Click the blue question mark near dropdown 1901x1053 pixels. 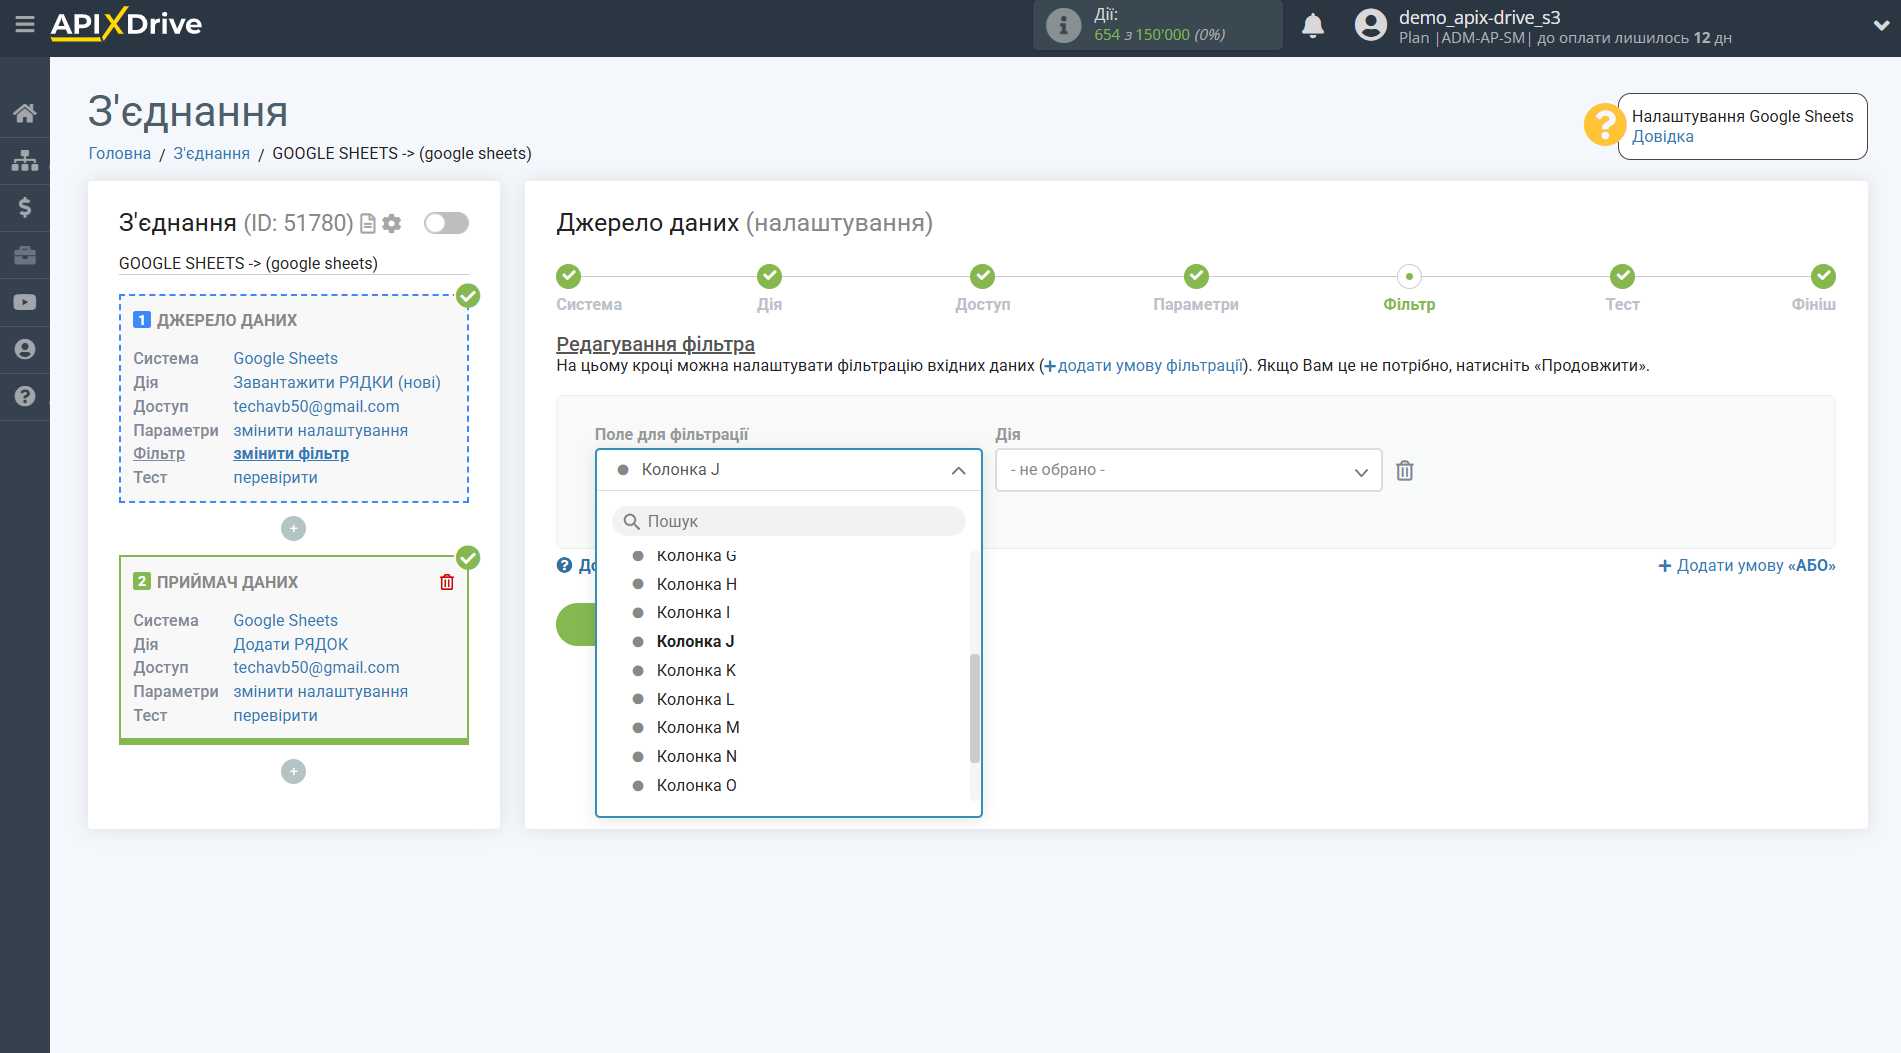564,565
